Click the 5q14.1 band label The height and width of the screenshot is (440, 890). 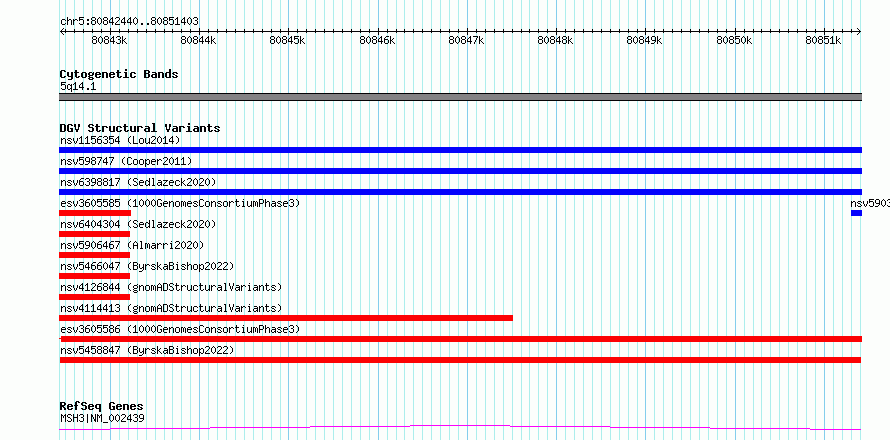pyautogui.click(x=78, y=87)
